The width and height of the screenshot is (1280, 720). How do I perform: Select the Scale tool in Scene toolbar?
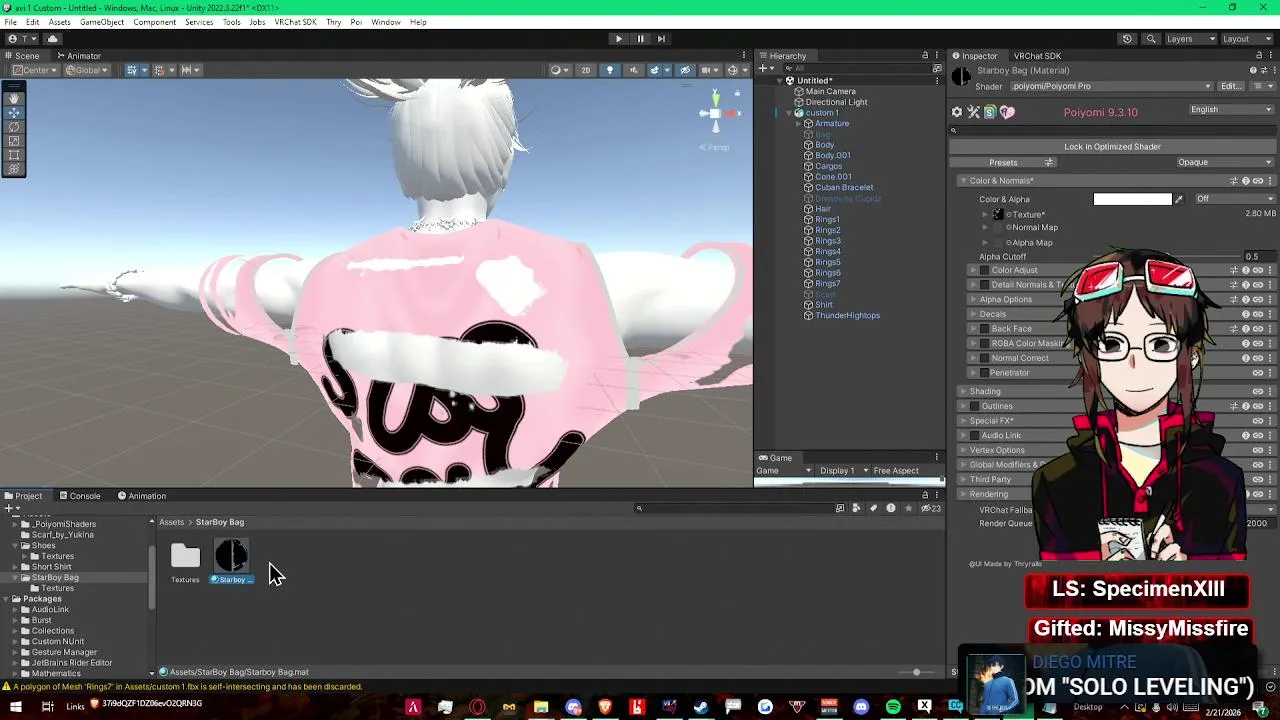(14, 141)
